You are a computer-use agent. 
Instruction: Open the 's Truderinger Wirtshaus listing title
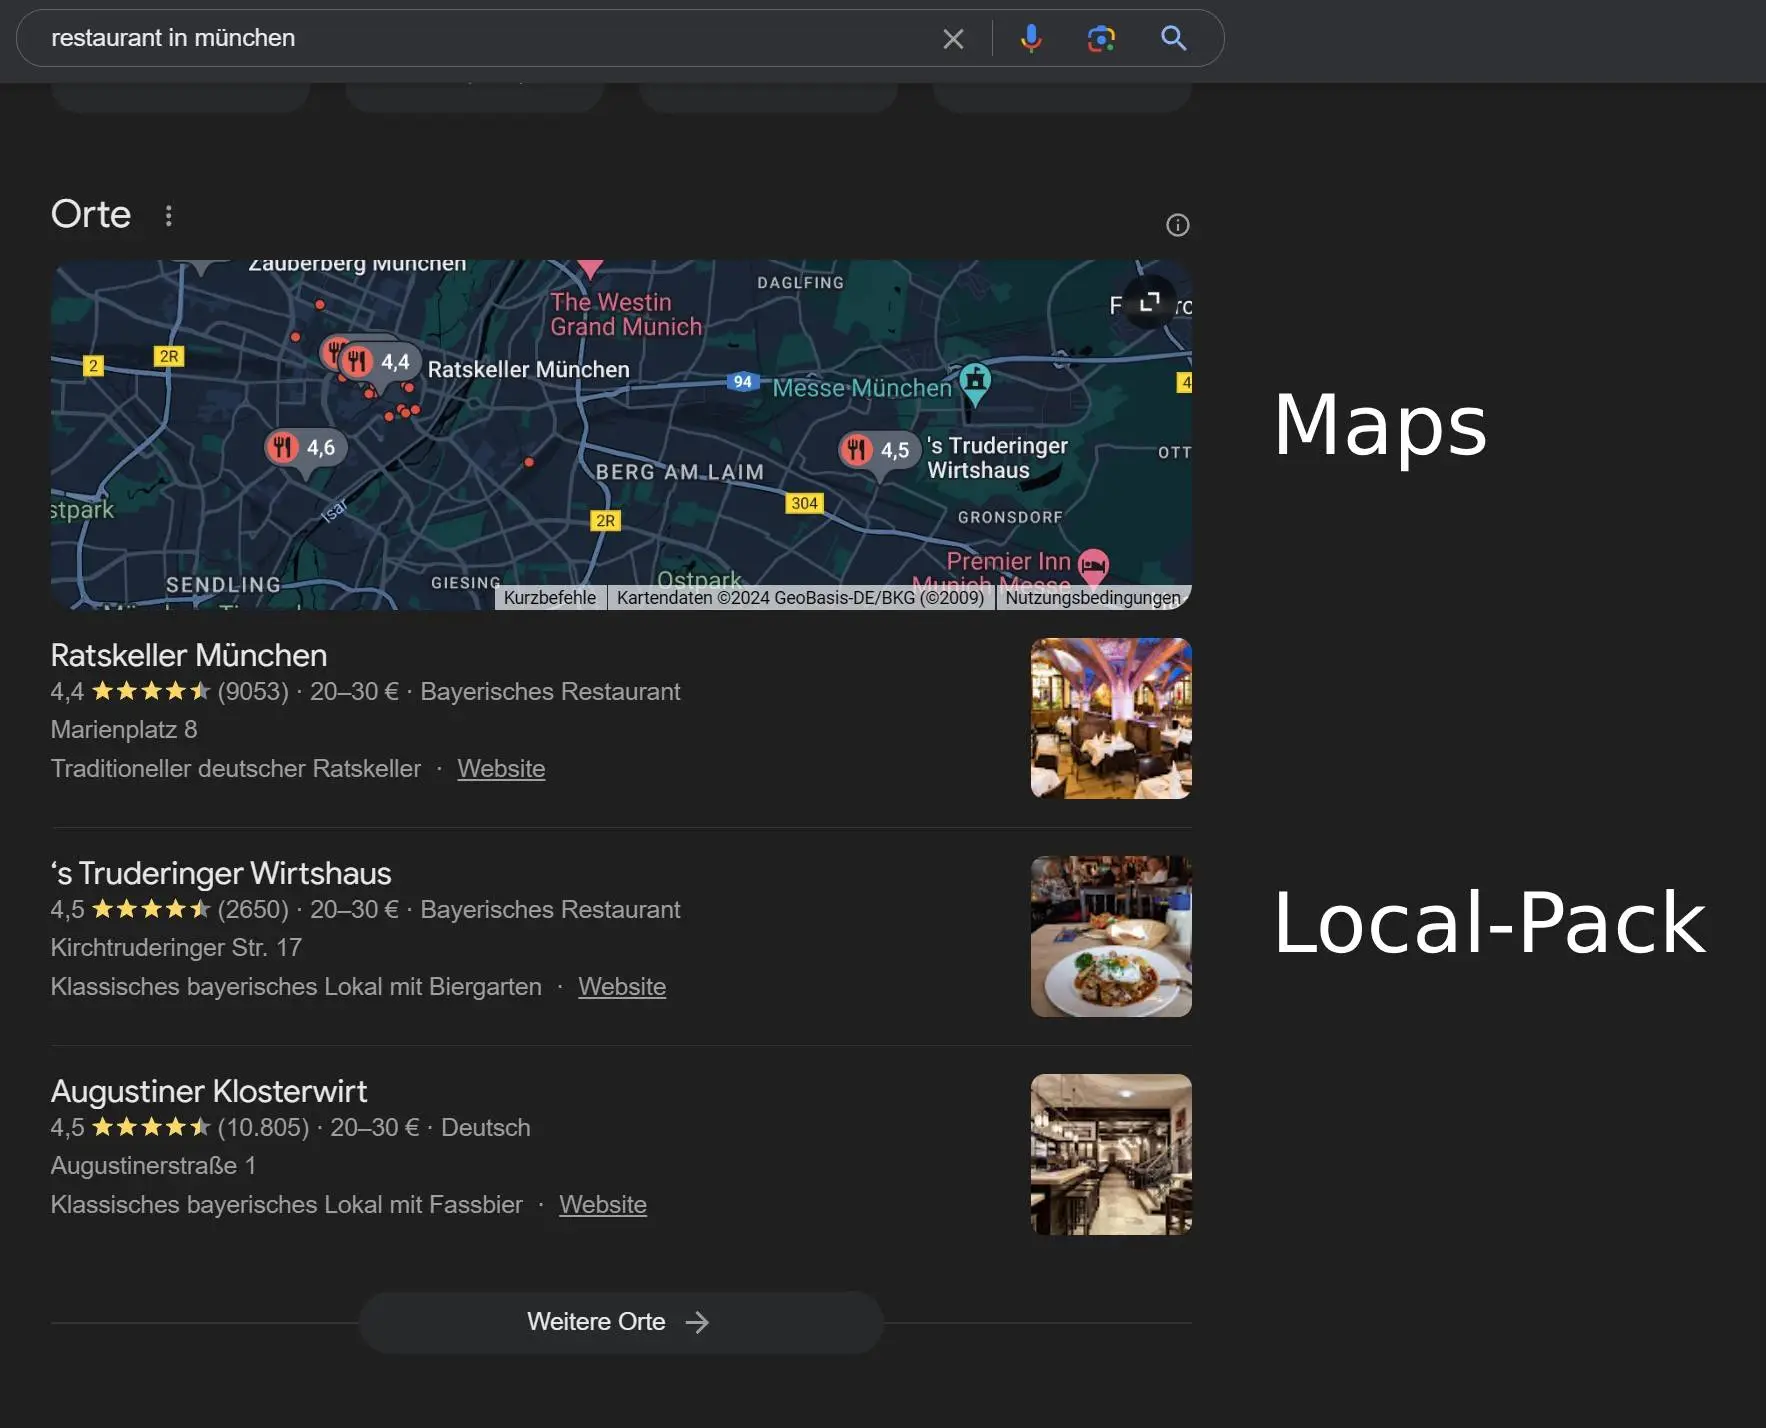tap(221, 874)
